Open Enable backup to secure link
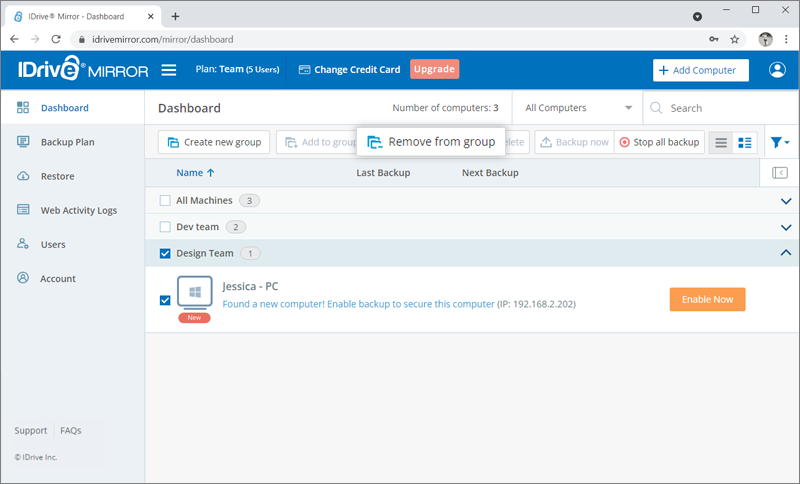Image resolution: width=800 pixels, height=484 pixels. (358, 304)
